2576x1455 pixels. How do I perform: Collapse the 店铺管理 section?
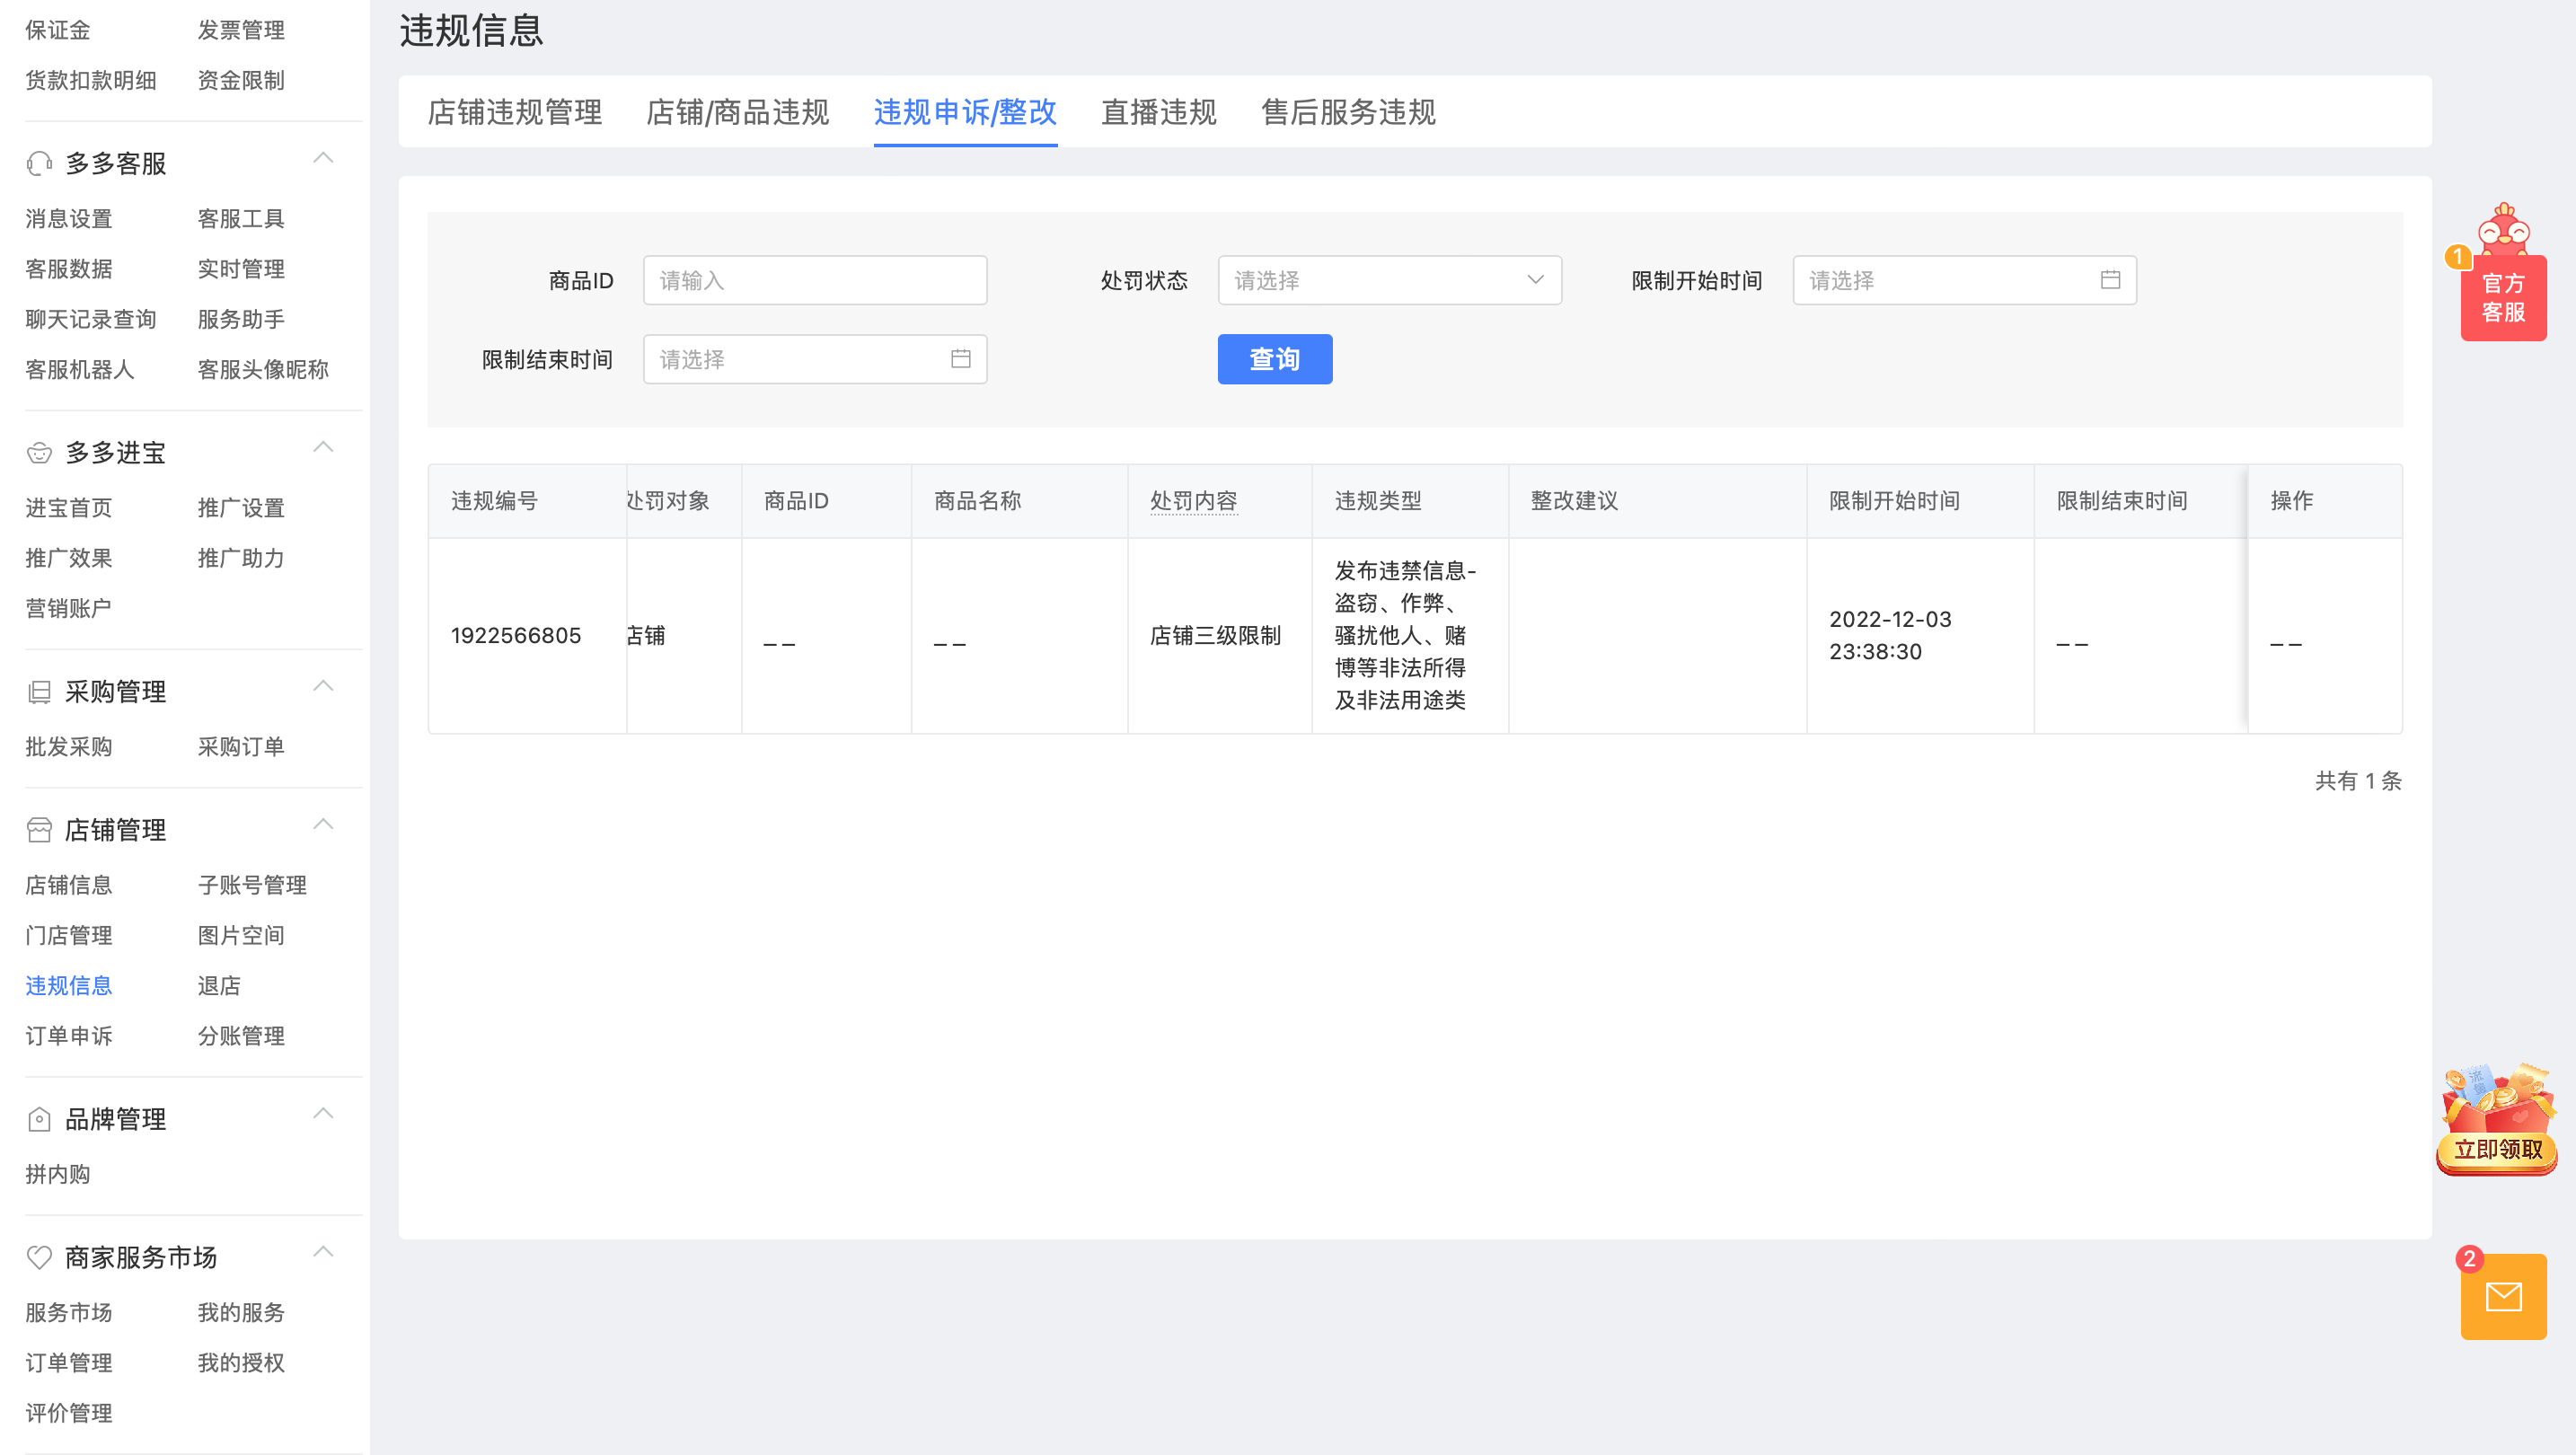[323, 825]
